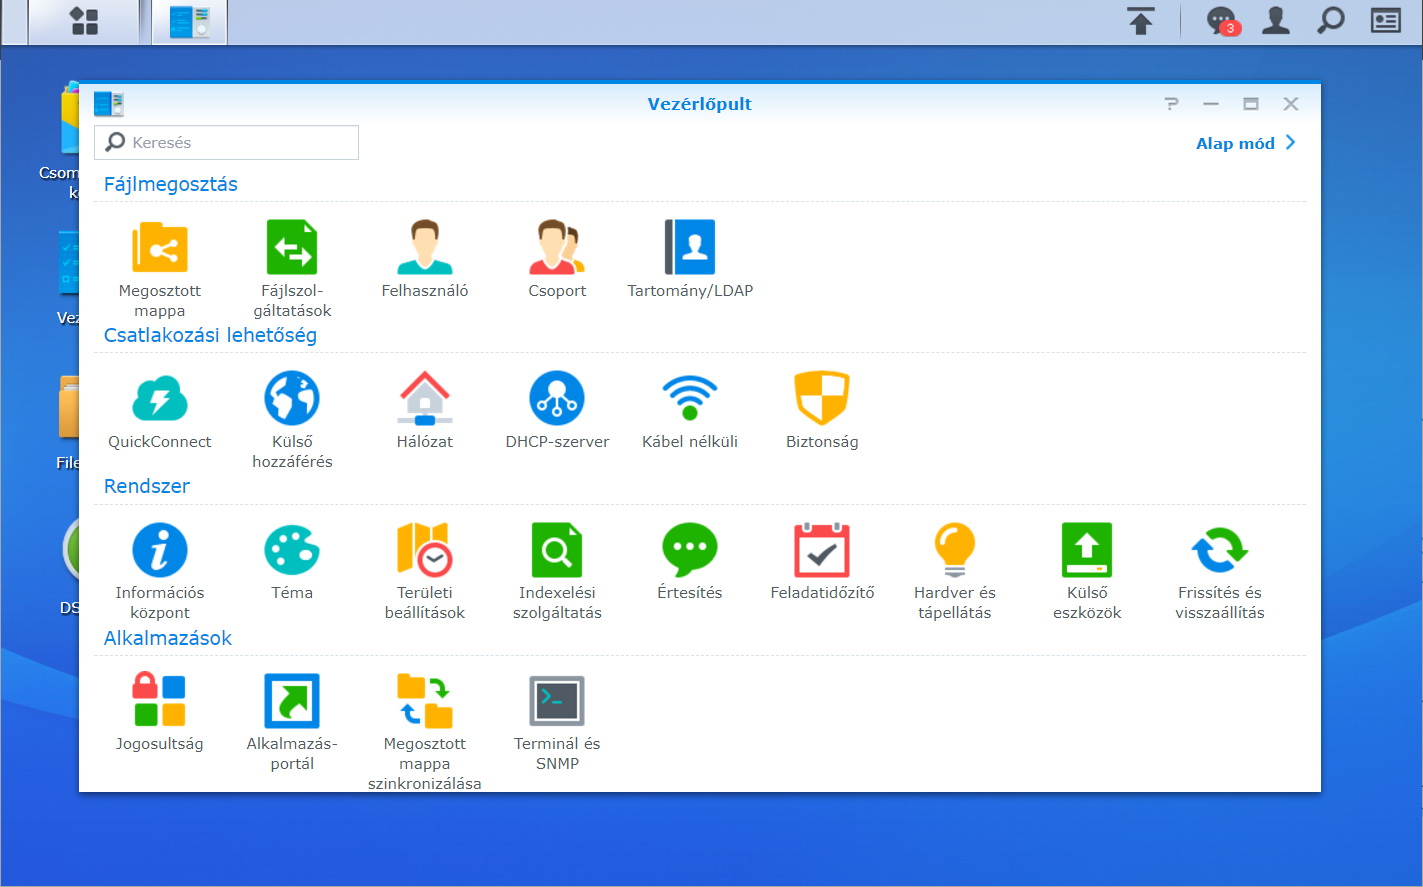Open the DHCP-szerver icon
1423x887 pixels.
tap(557, 399)
